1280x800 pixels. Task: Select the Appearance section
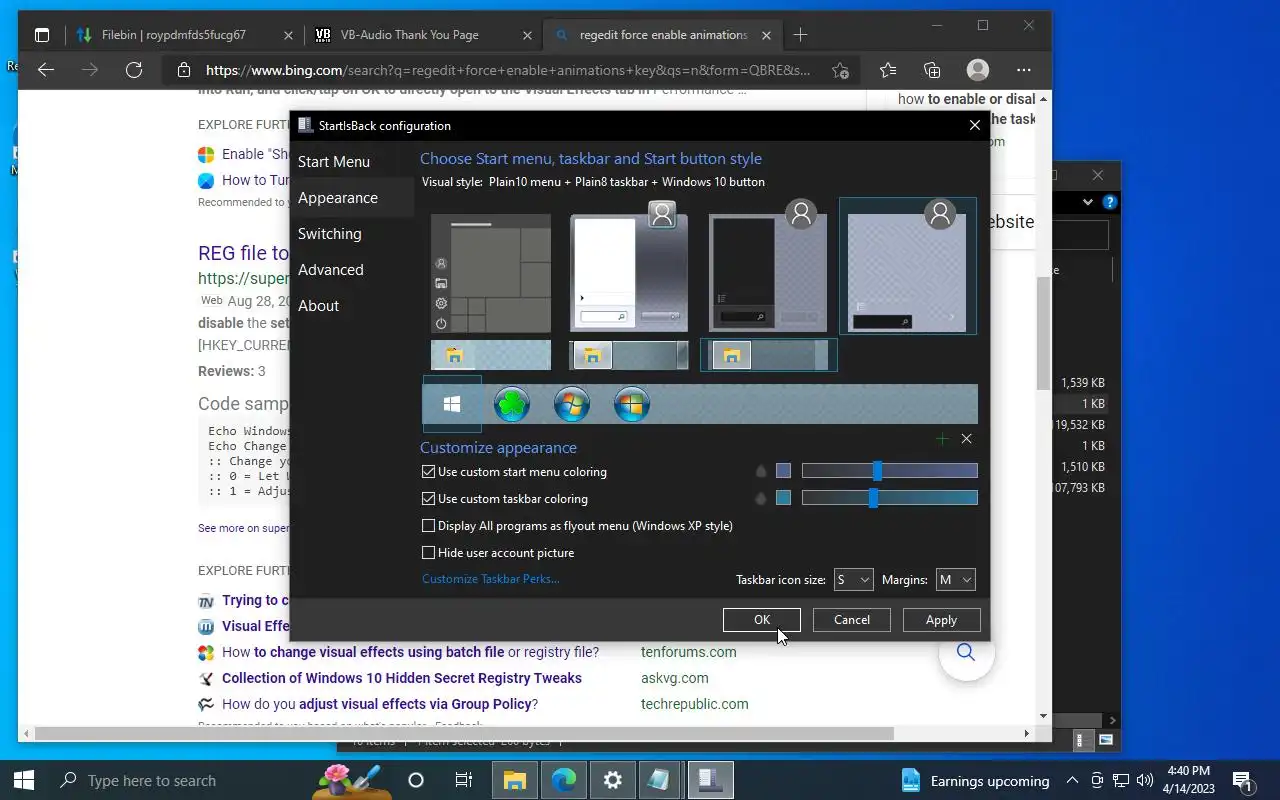coord(338,198)
